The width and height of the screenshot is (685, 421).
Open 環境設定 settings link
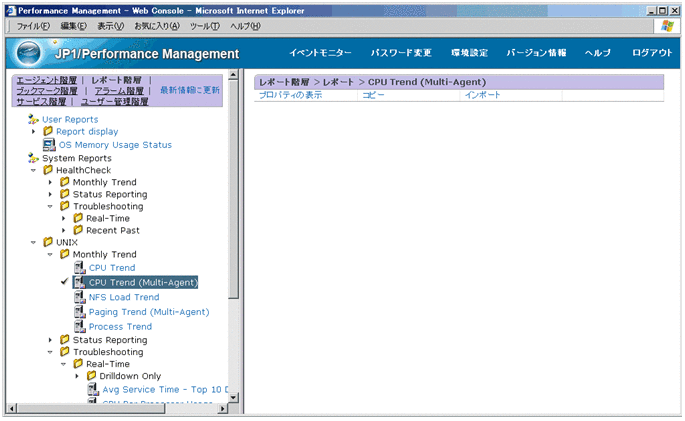coord(469,53)
